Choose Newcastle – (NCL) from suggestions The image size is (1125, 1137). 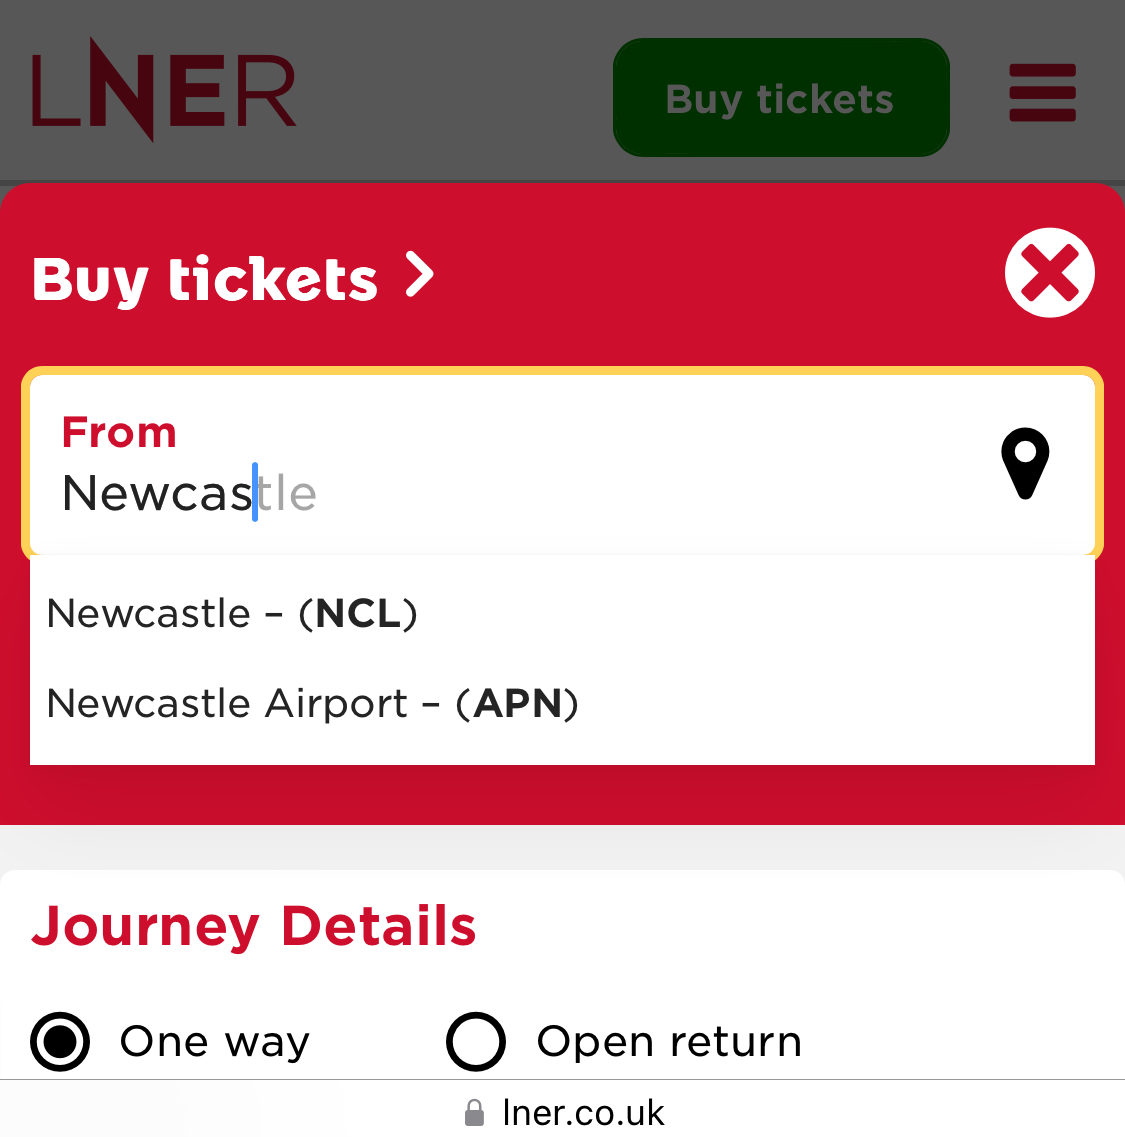(232, 613)
